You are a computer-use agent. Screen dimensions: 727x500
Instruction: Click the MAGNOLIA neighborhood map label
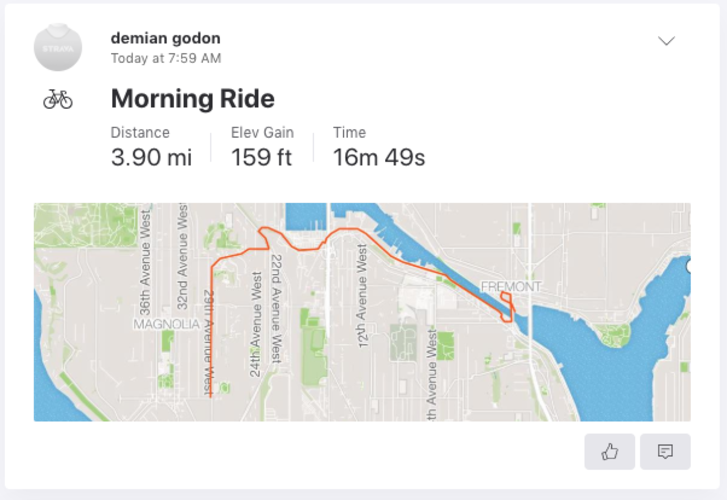click(166, 324)
